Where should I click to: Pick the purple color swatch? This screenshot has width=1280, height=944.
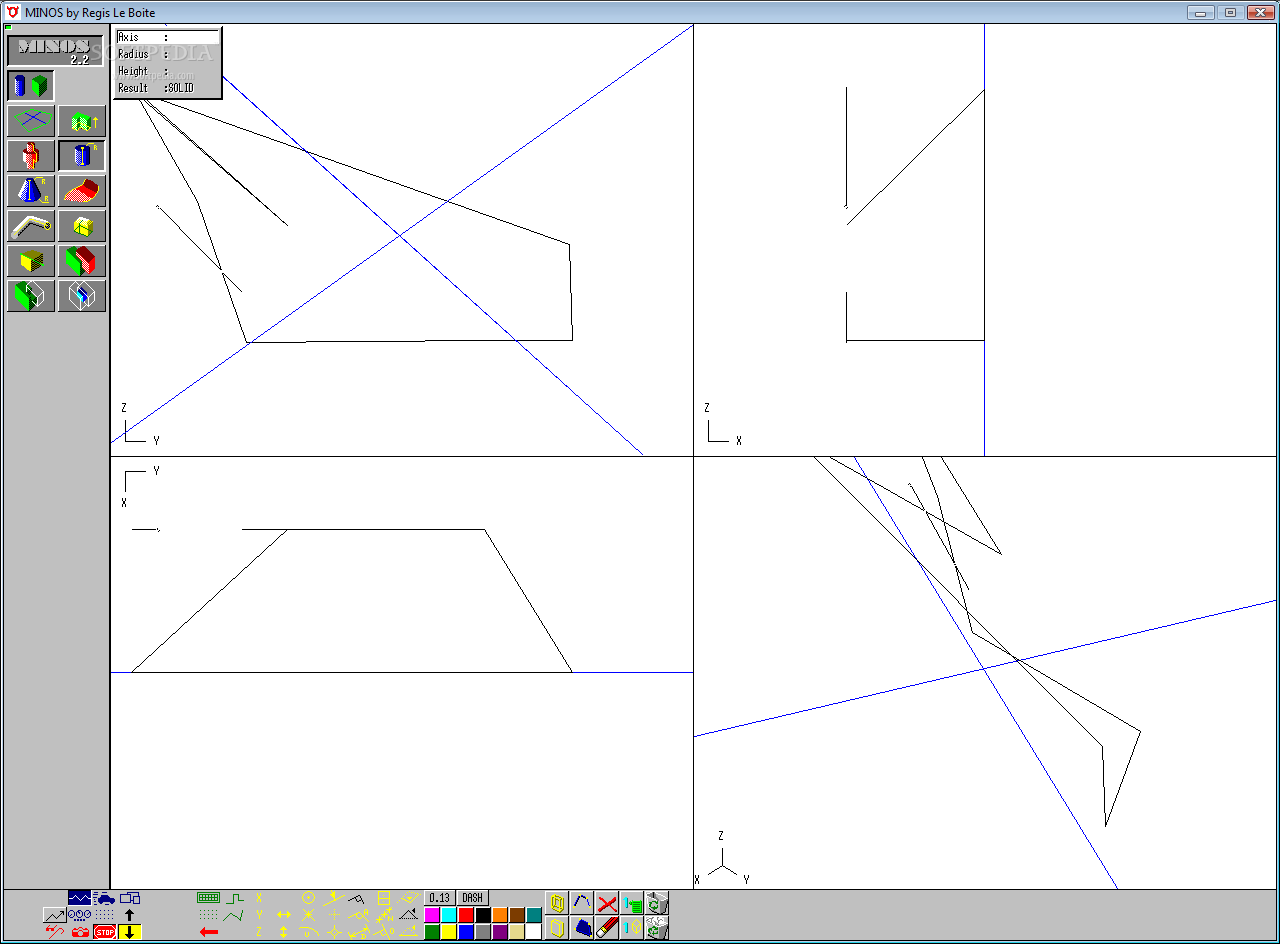(x=500, y=932)
